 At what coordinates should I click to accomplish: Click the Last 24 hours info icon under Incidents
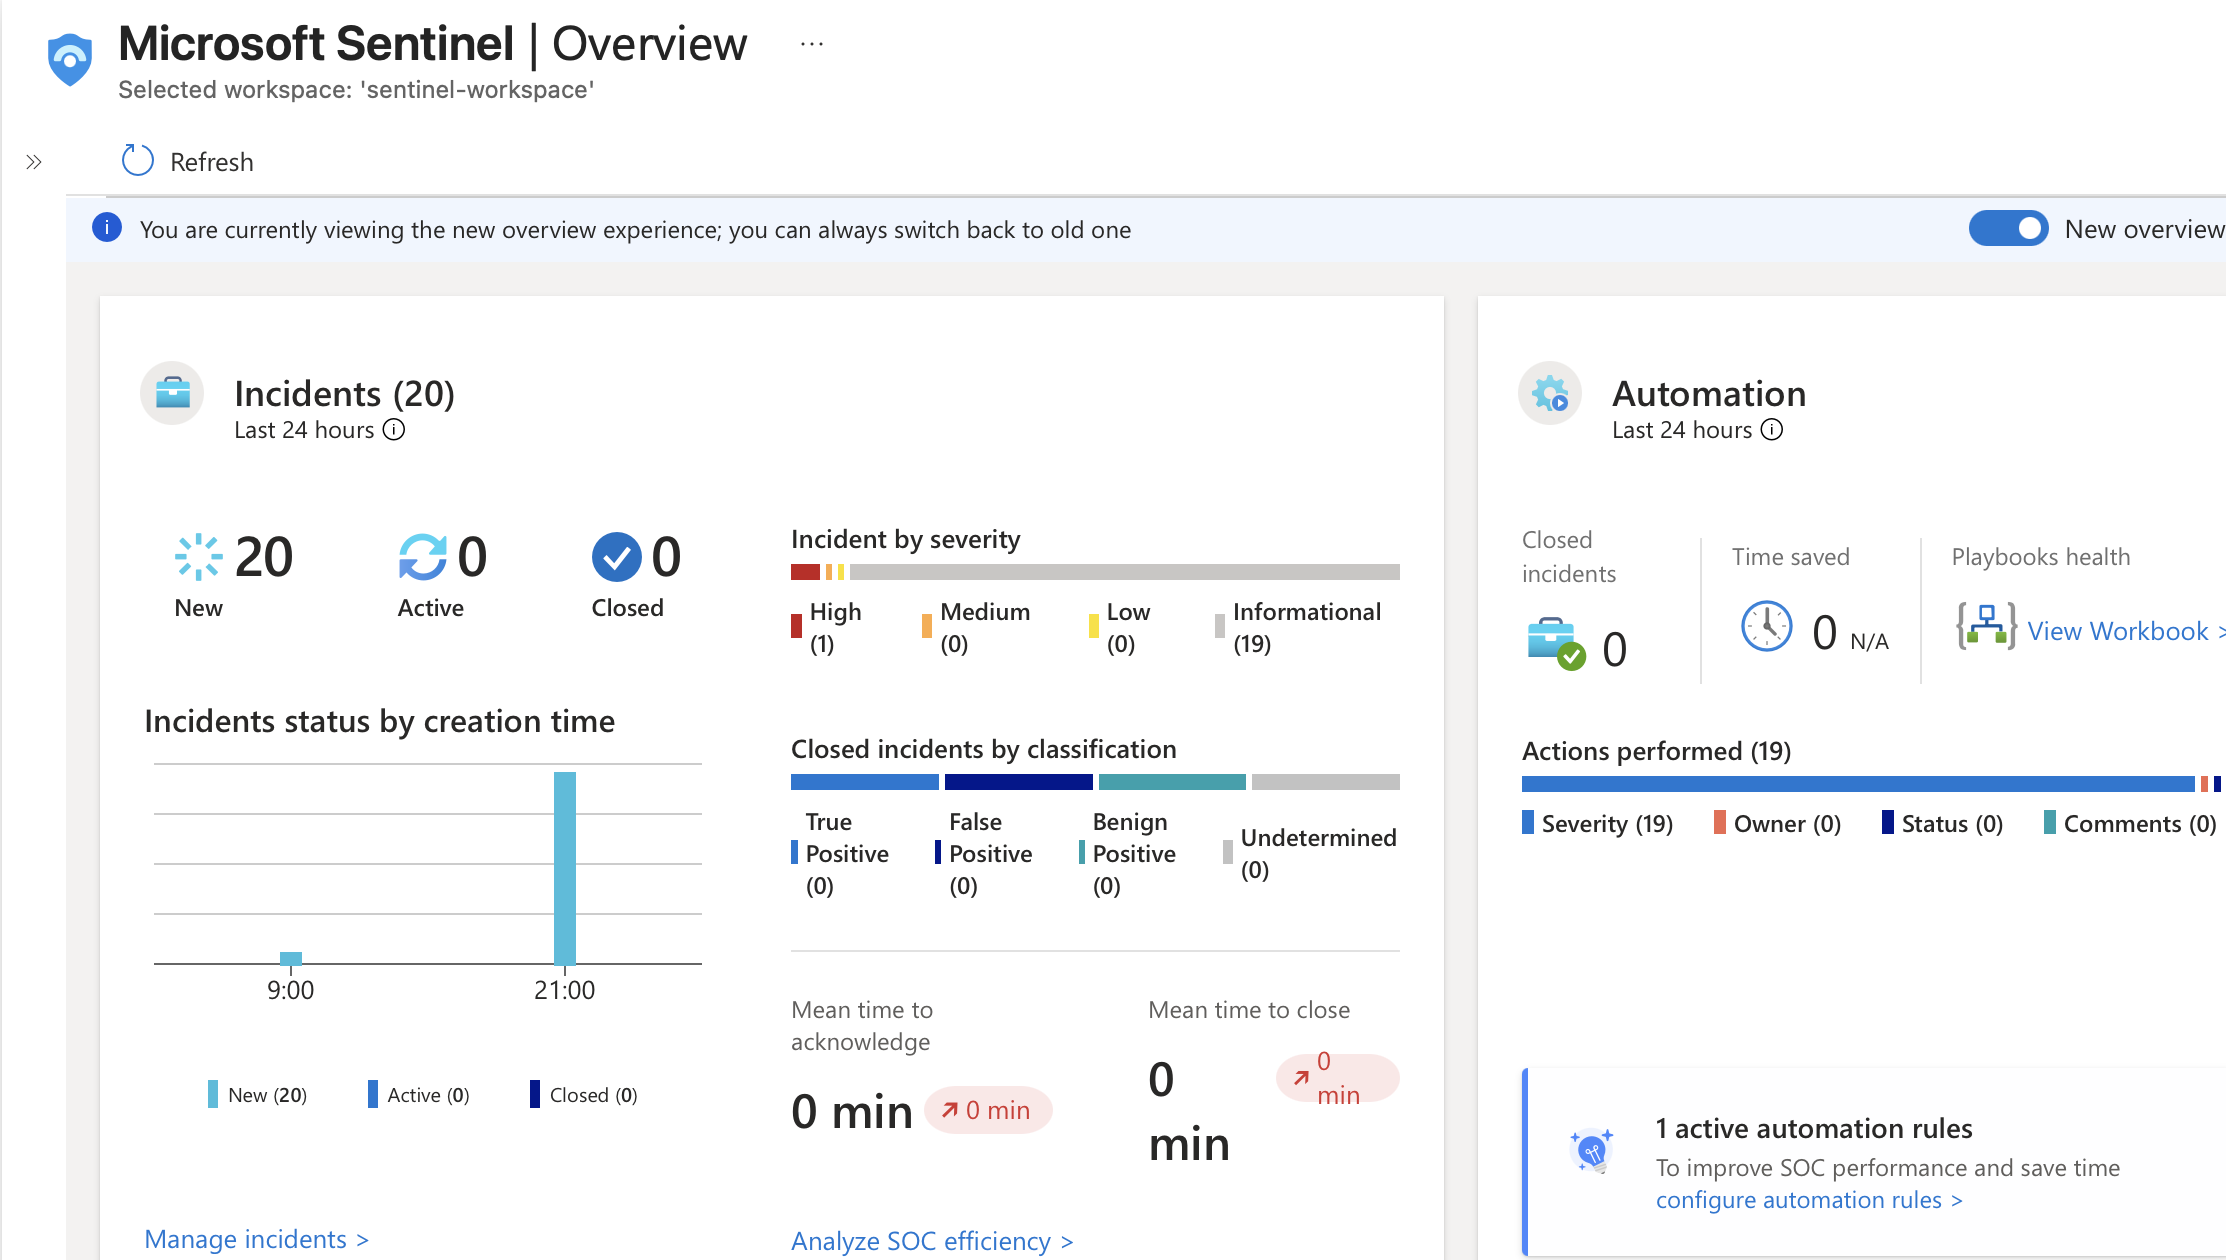tap(395, 430)
